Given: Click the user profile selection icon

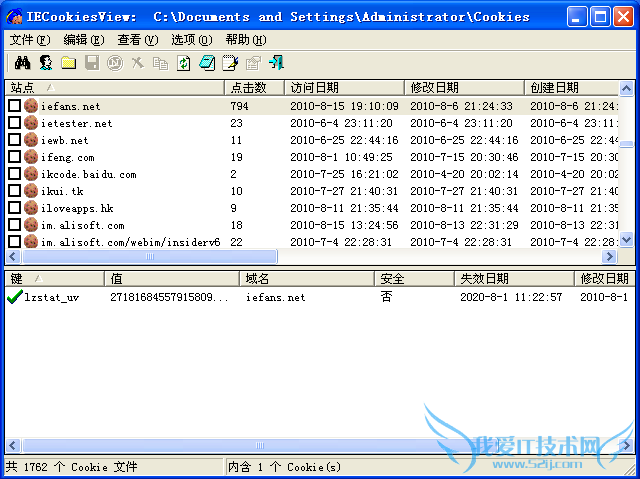Looking at the screenshot, I should tap(46, 63).
